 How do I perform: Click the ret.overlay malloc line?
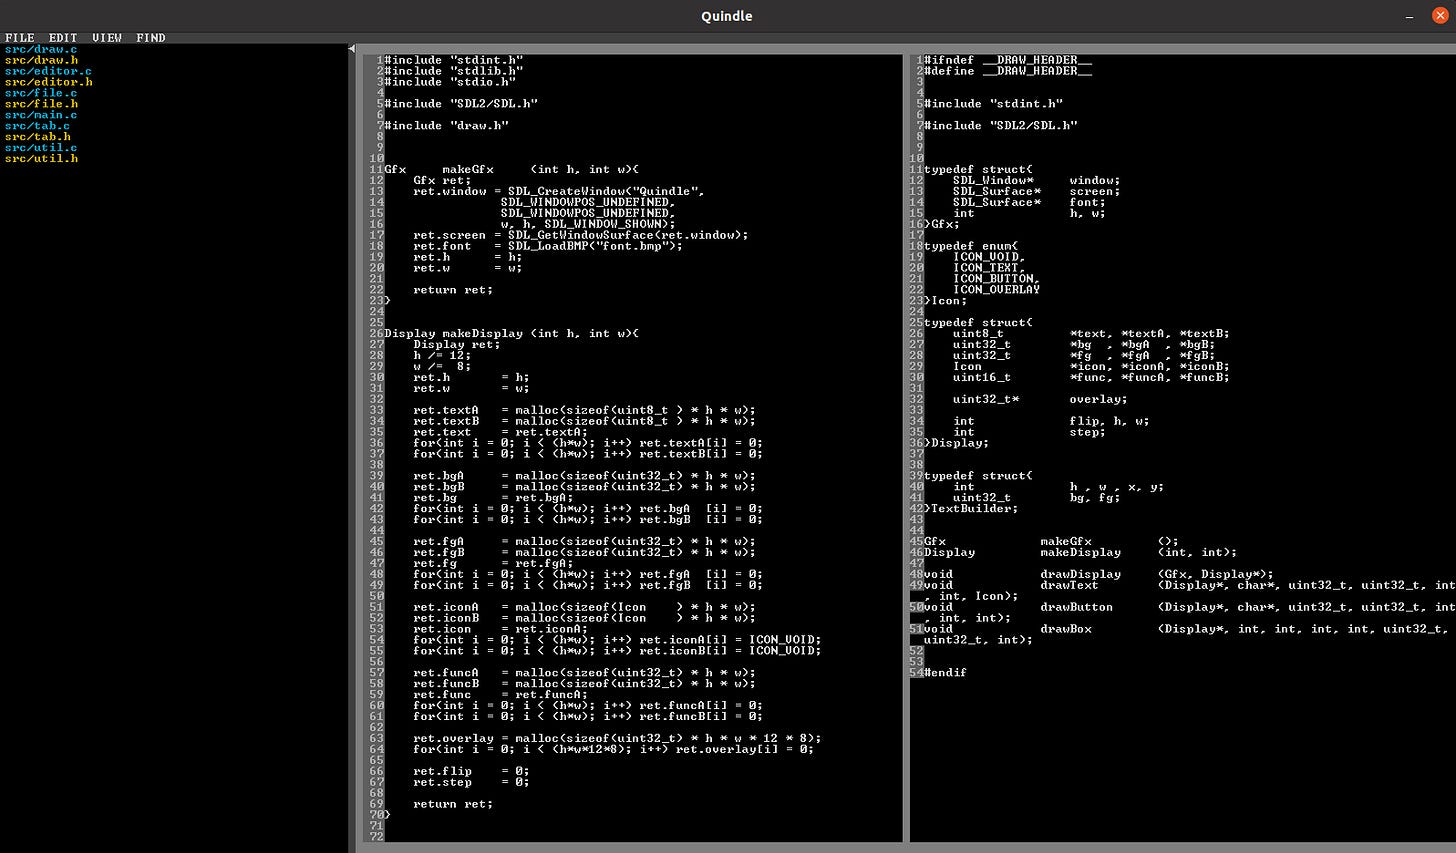(617, 739)
